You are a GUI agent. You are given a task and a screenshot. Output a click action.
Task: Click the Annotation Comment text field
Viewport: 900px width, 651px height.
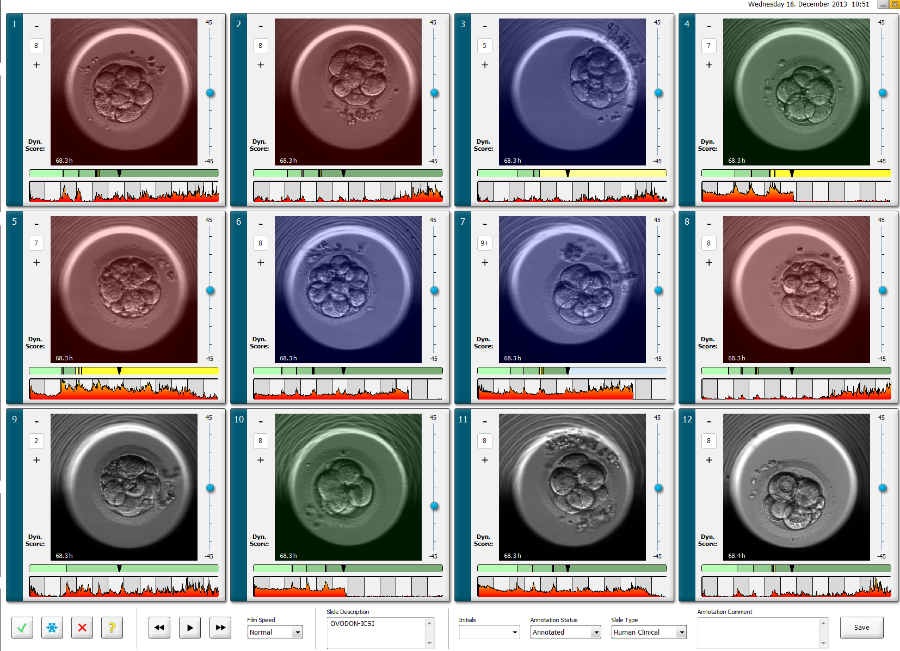tap(760, 631)
